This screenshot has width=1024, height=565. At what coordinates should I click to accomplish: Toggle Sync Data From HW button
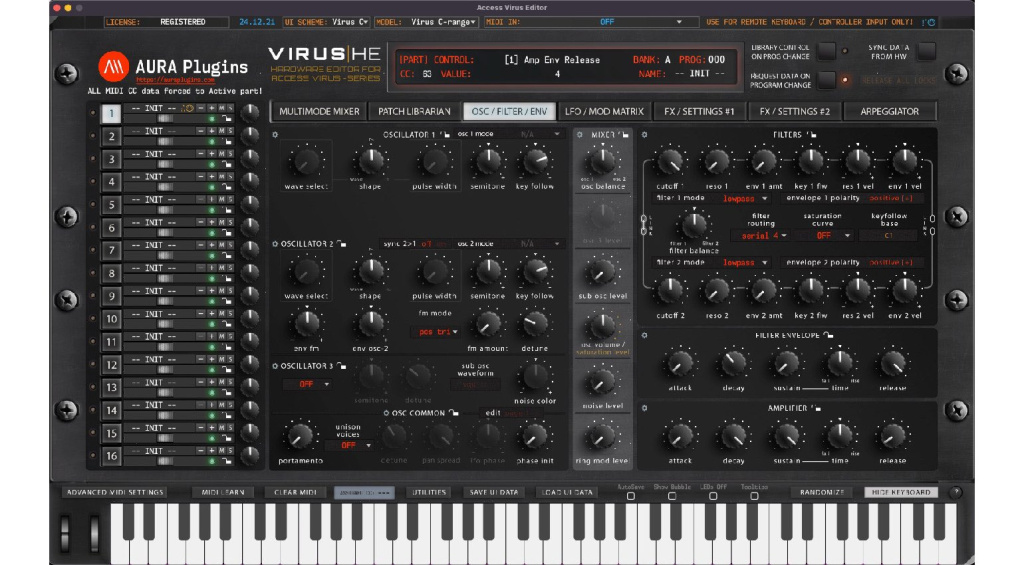926,51
